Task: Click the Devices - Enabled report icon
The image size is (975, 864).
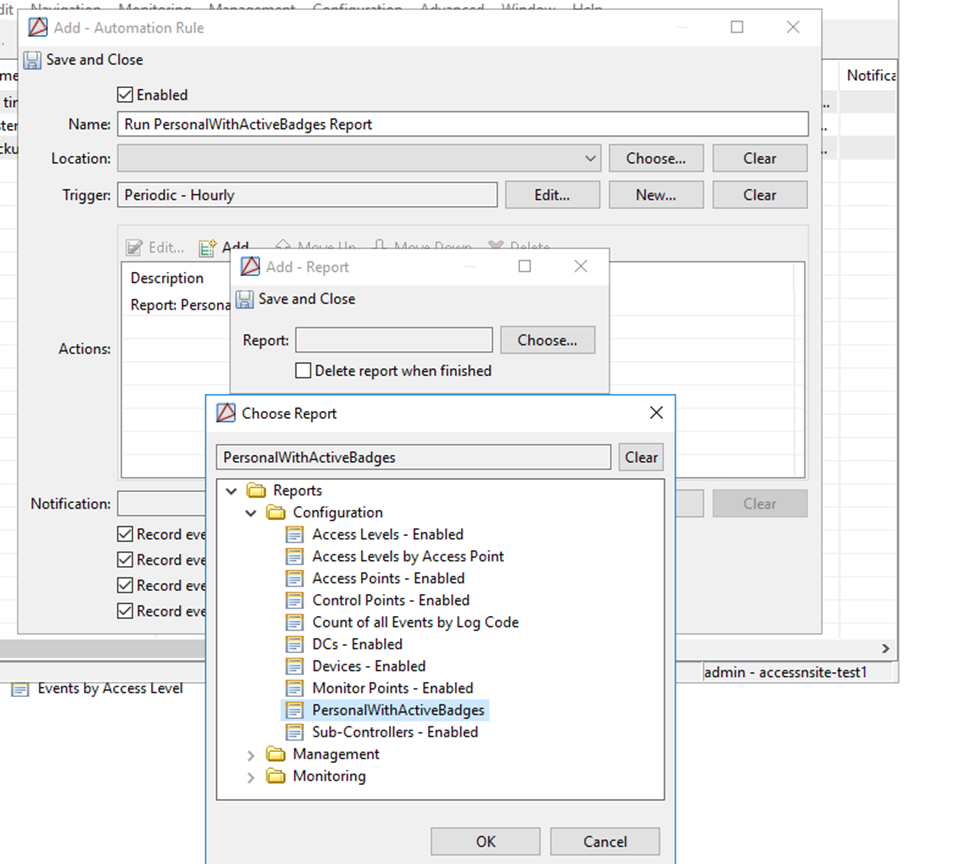Action: coord(295,666)
